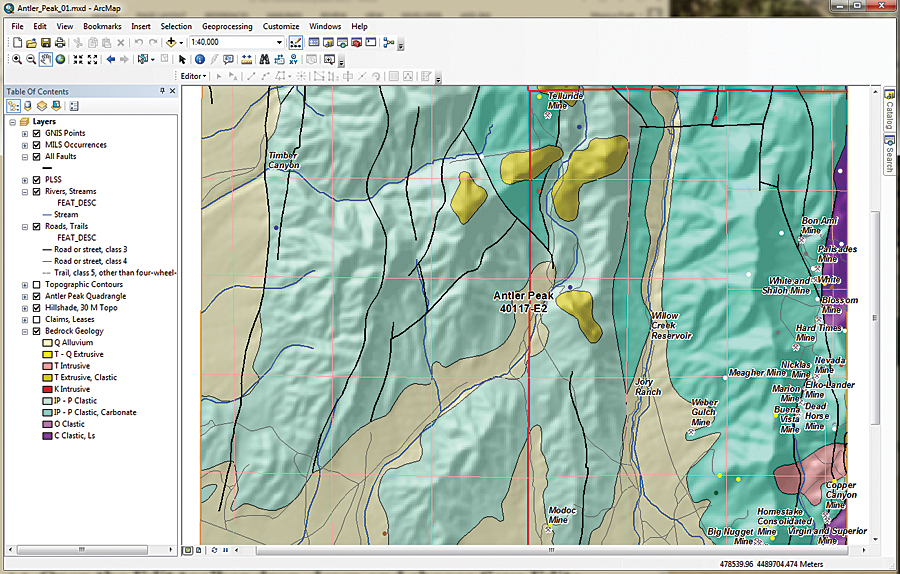900x574 pixels.
Task: Activate the HTML Popup tool
Action: pyautogui.click(x=228, y=60)
